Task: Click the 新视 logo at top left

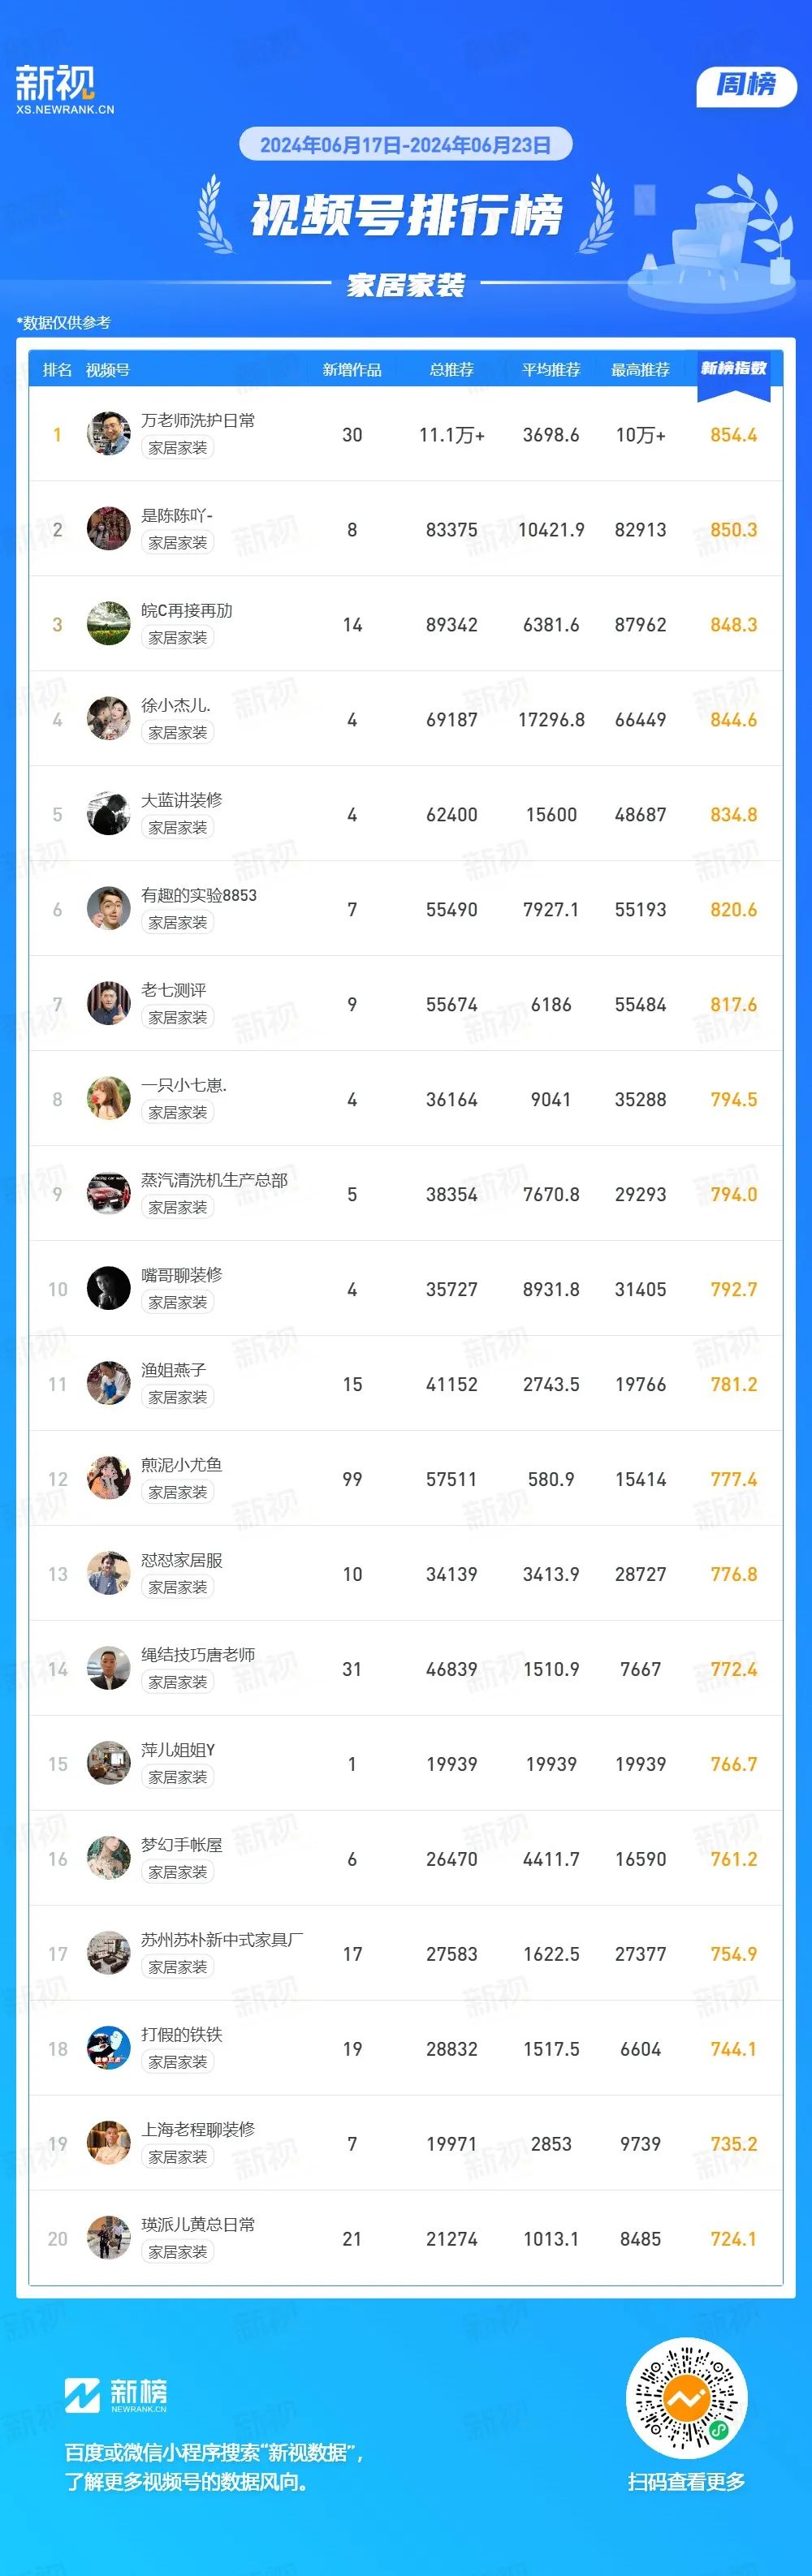Action: (x=65, y=90)
